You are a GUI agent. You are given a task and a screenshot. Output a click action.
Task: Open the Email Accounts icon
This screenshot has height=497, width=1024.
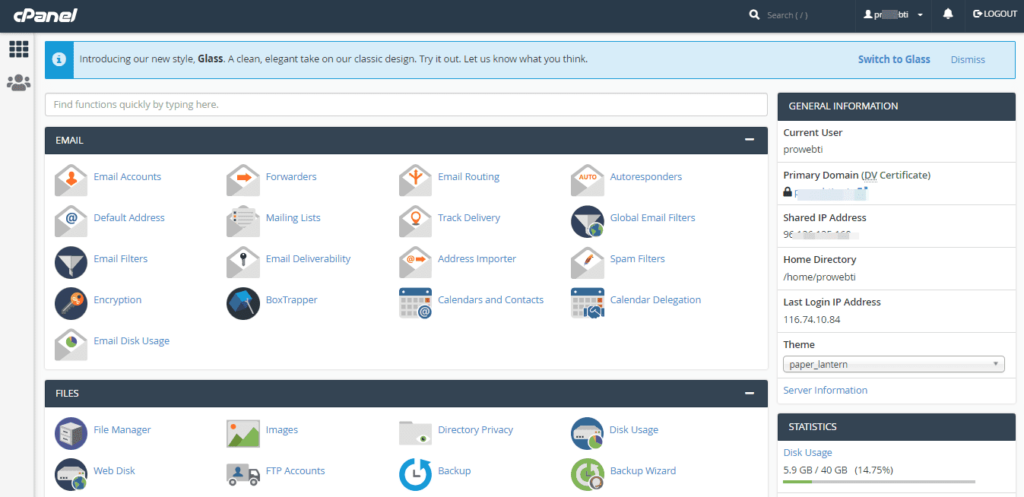pos(71,180)
